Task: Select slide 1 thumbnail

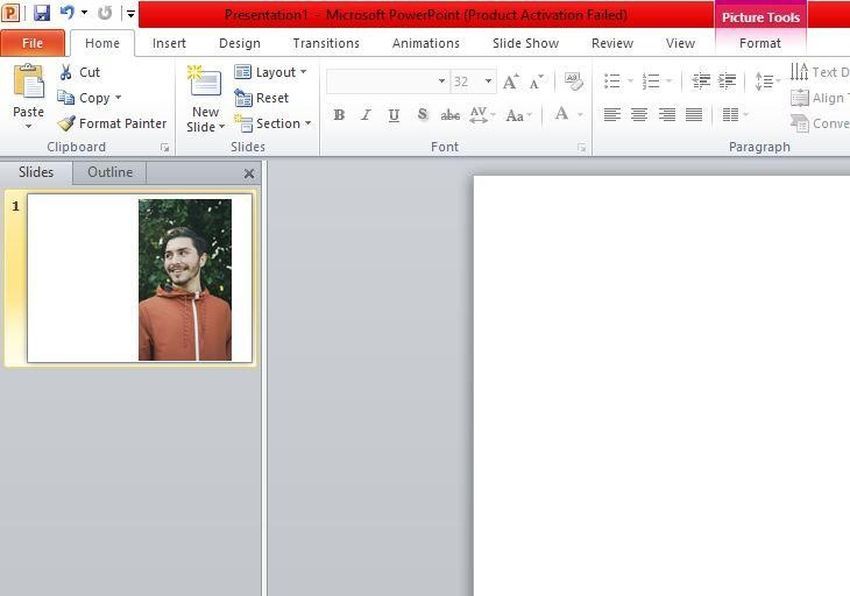Action: [139, 279]
